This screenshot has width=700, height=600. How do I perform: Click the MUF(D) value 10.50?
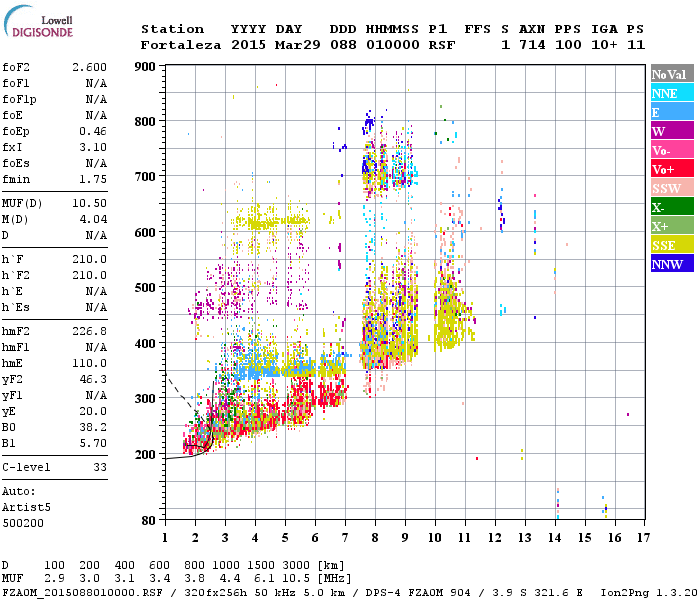[89, 203]
